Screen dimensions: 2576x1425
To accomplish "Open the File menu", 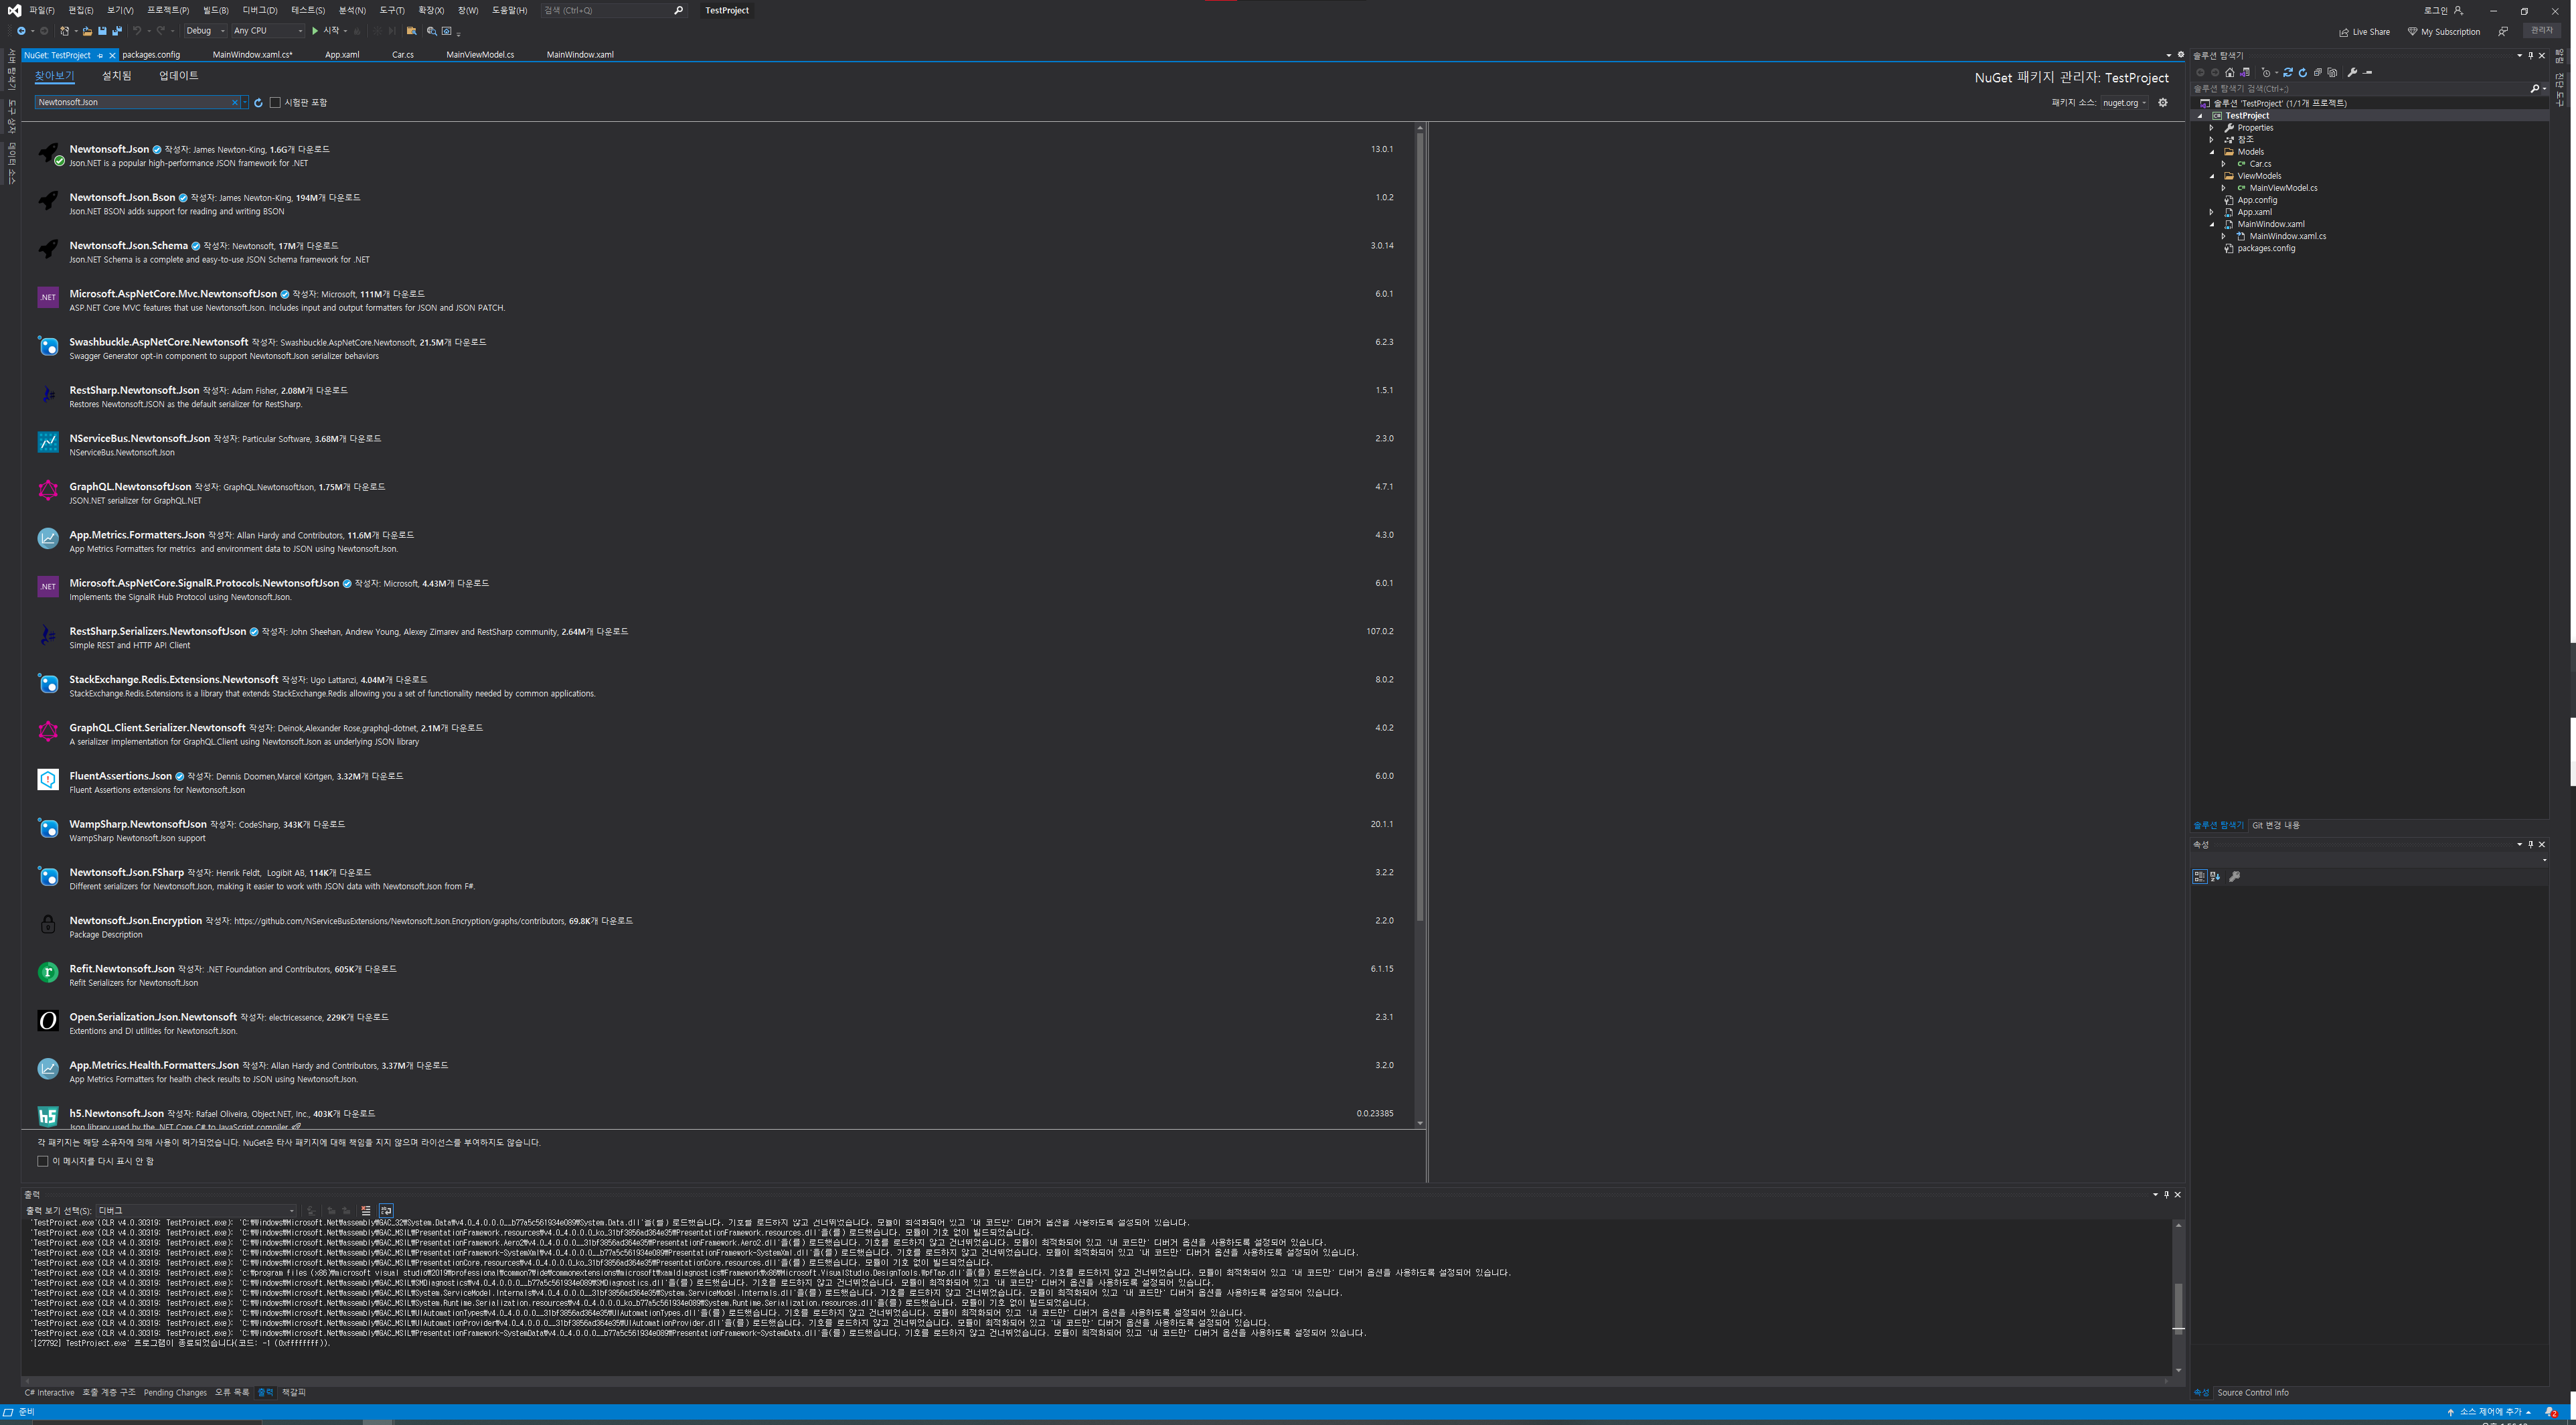I will (42, 10).
